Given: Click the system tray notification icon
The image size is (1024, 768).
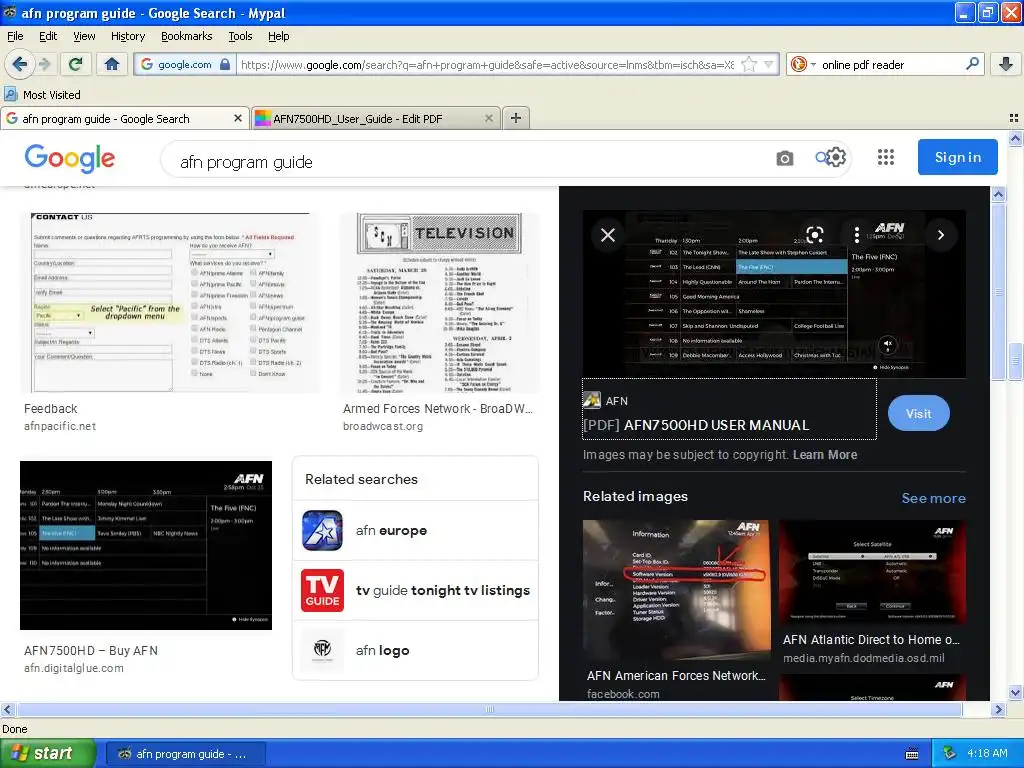Looking at the screenshot, I should click(x=950, y=754).
